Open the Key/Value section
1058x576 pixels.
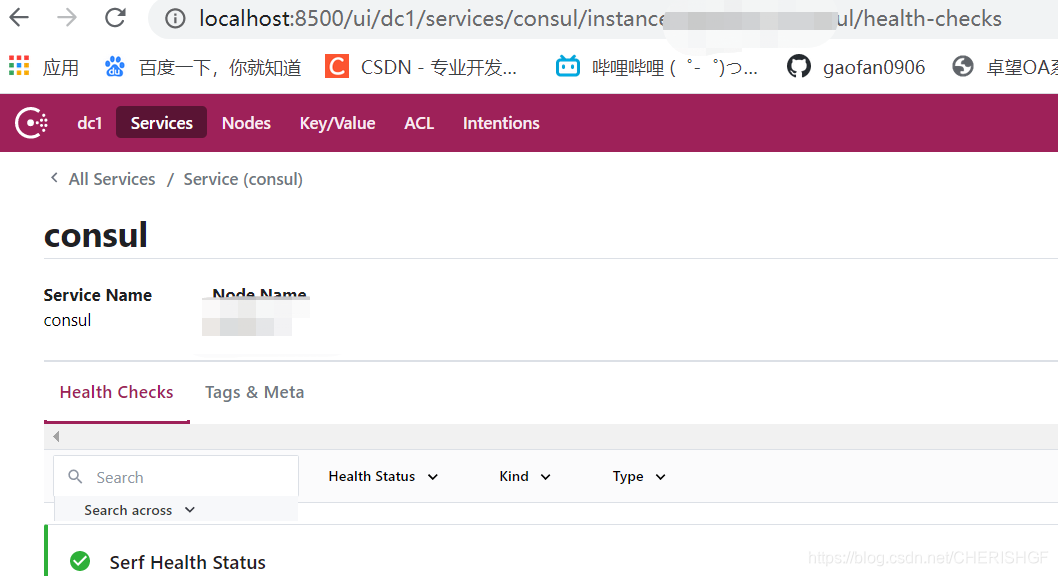[x=337, y=122]
